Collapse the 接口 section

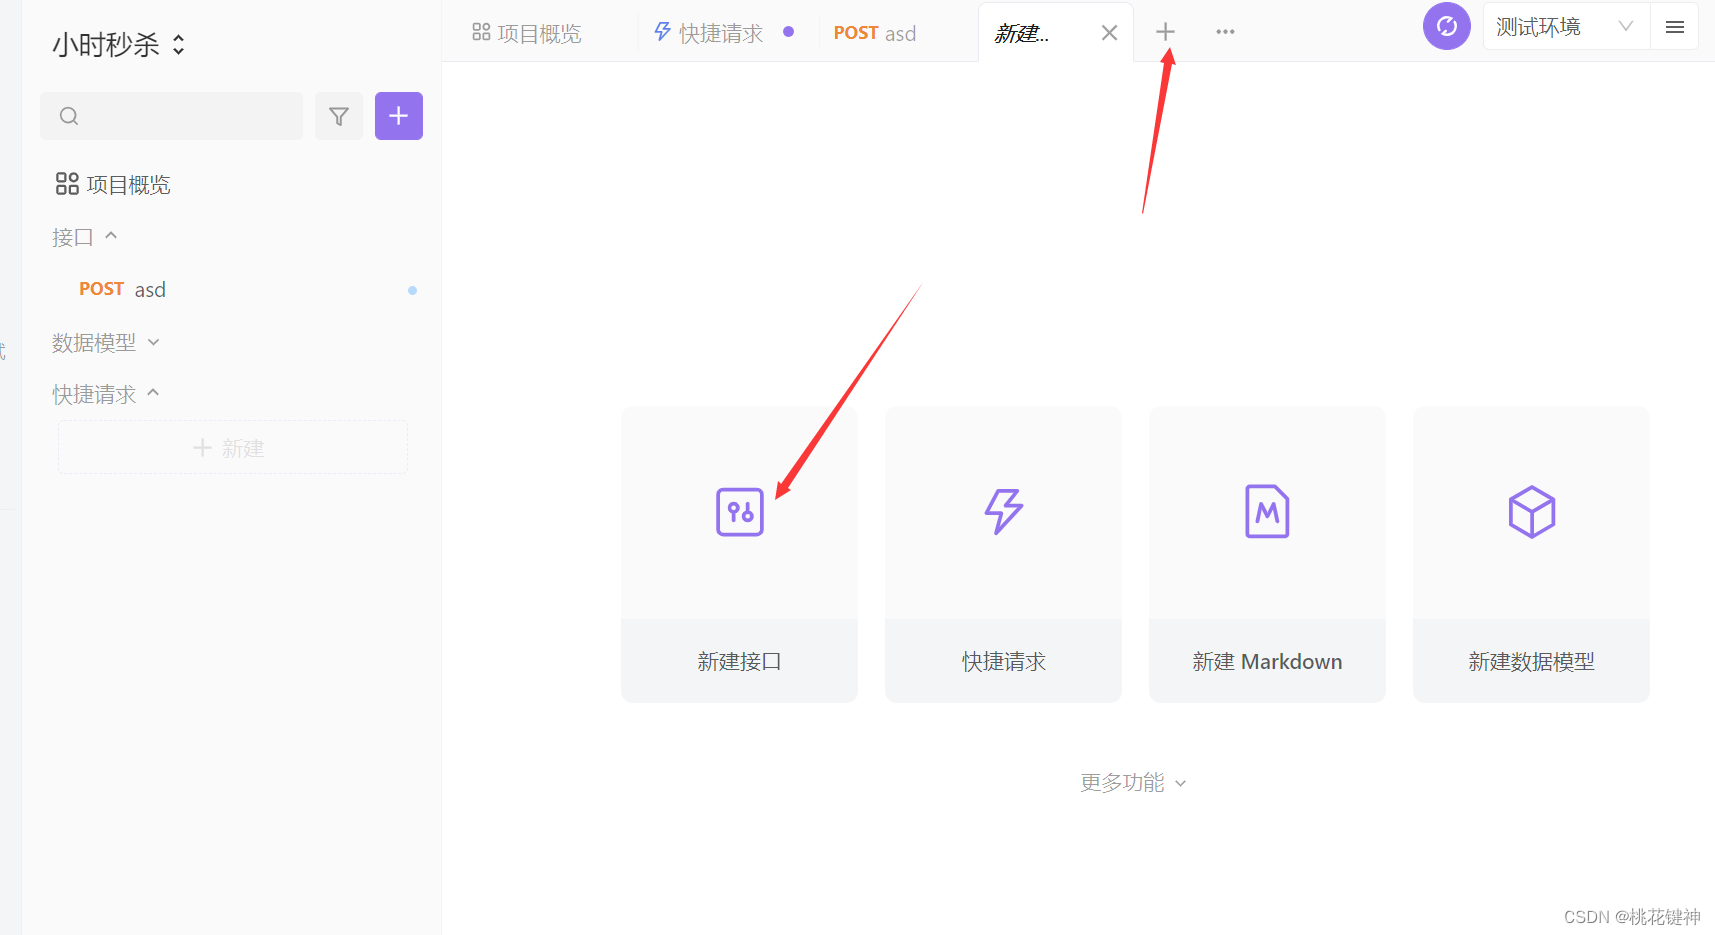(85, 237)
